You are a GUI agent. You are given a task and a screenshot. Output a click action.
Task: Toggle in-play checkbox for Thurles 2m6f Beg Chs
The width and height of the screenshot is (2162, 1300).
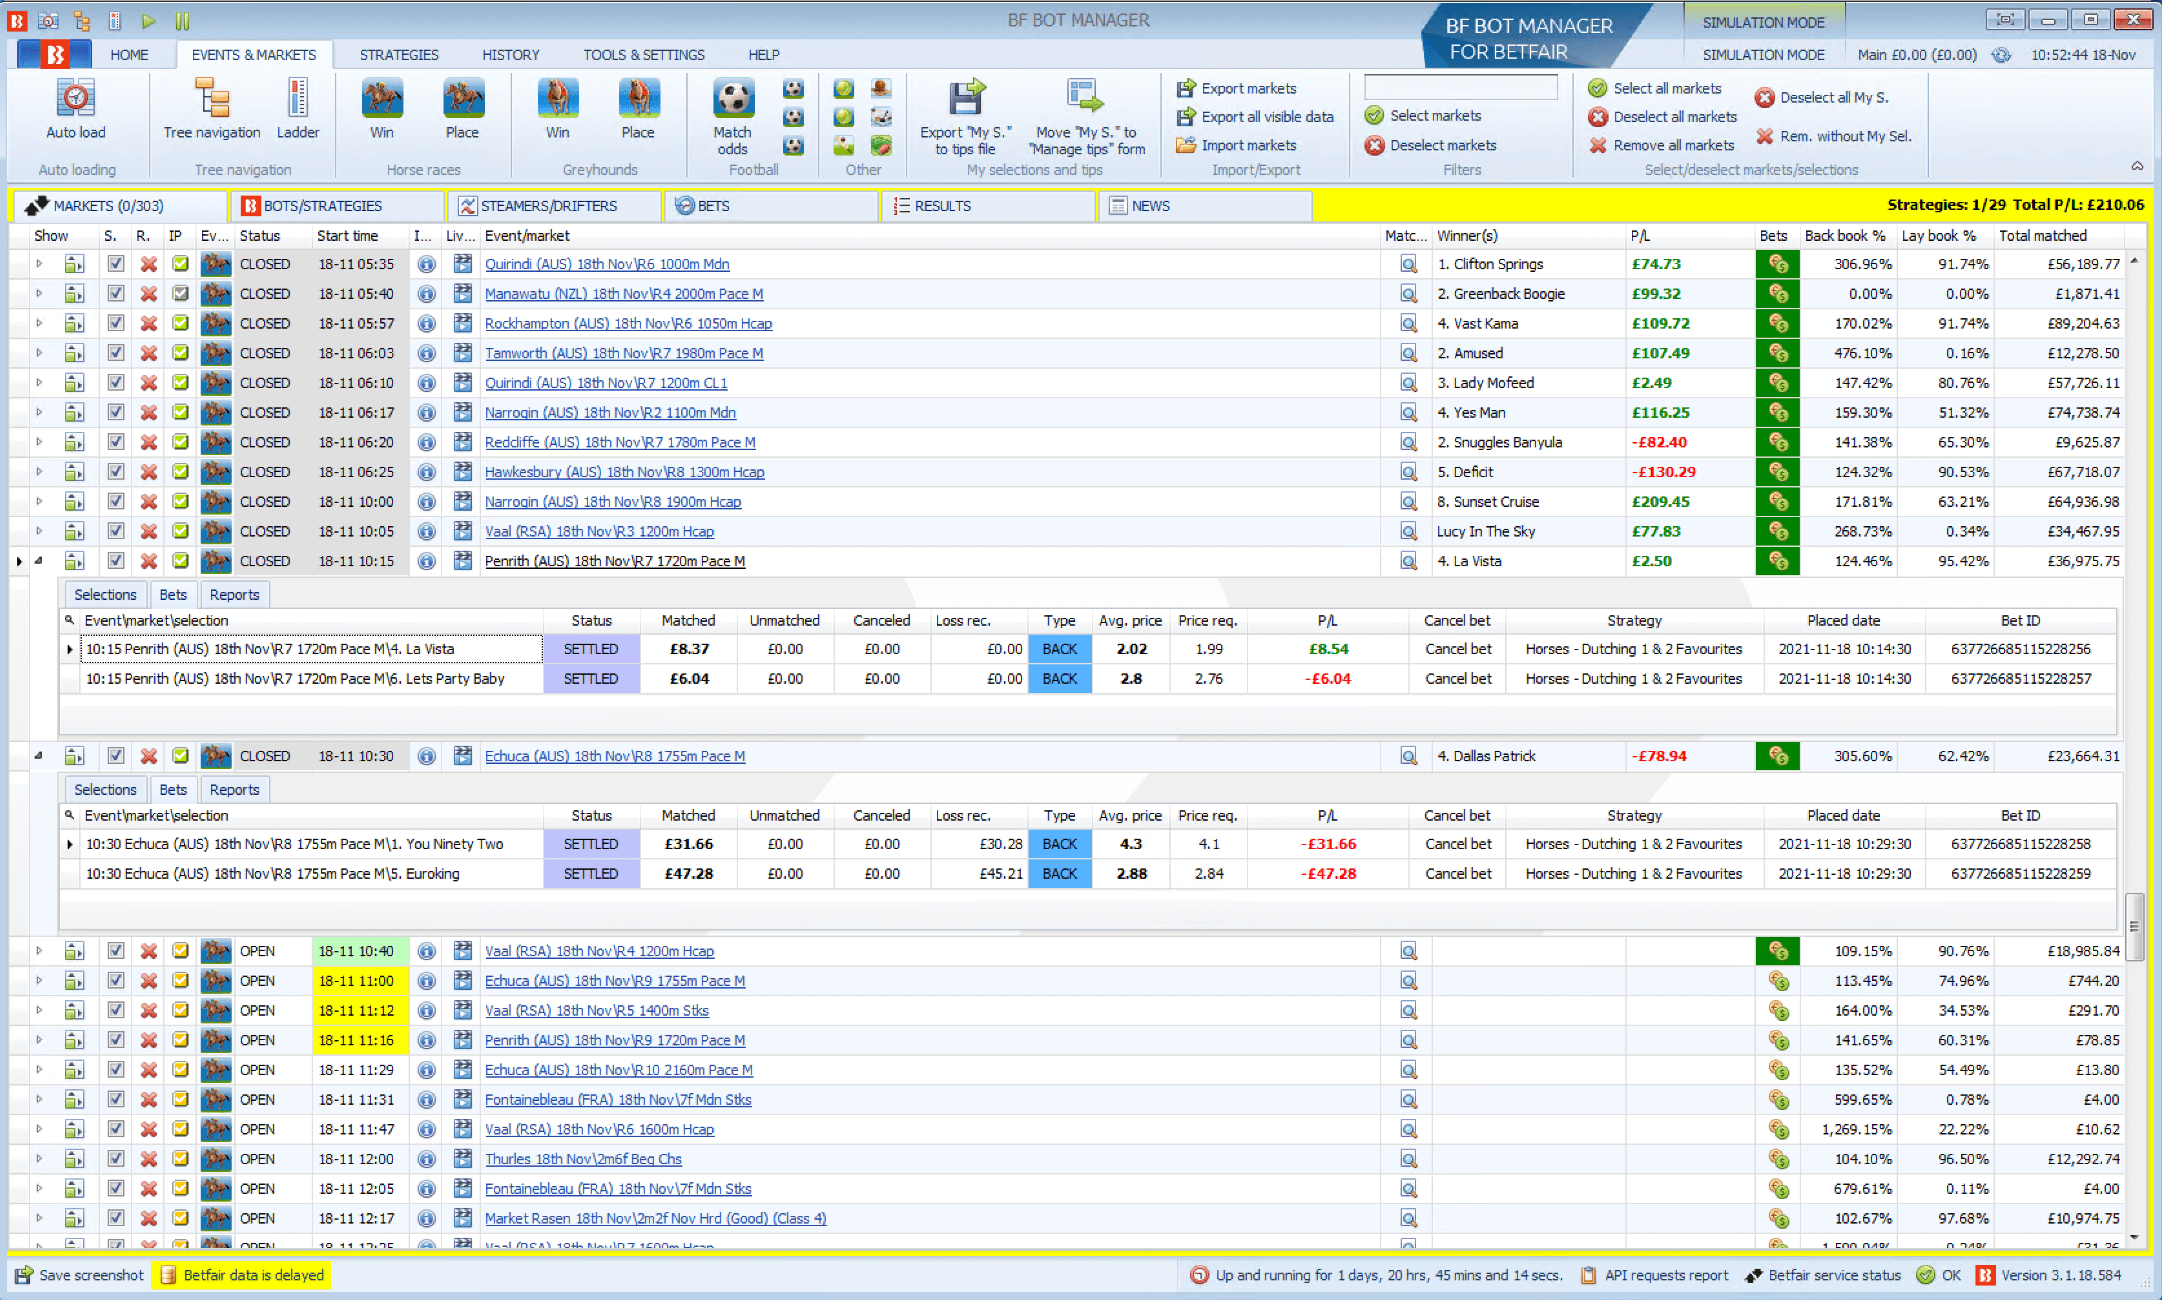(180, 1159)
